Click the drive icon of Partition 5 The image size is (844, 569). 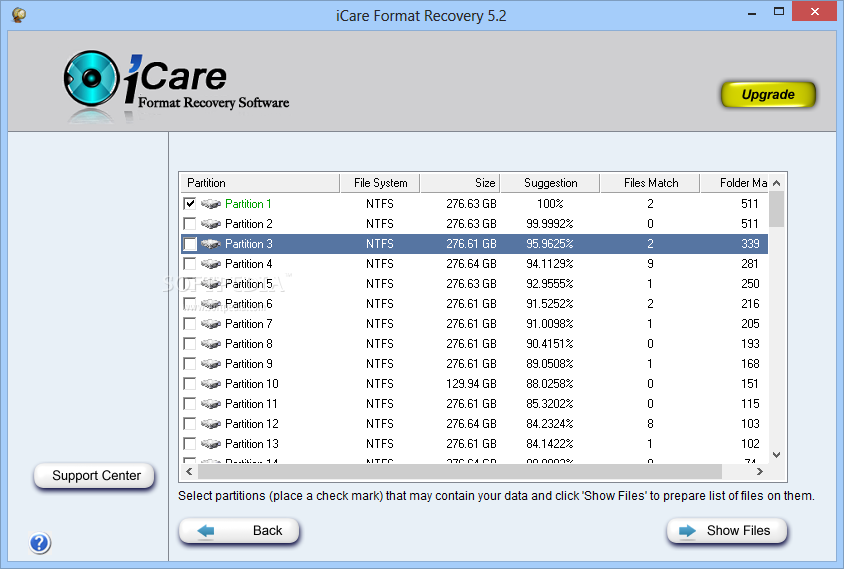(211, 284)
